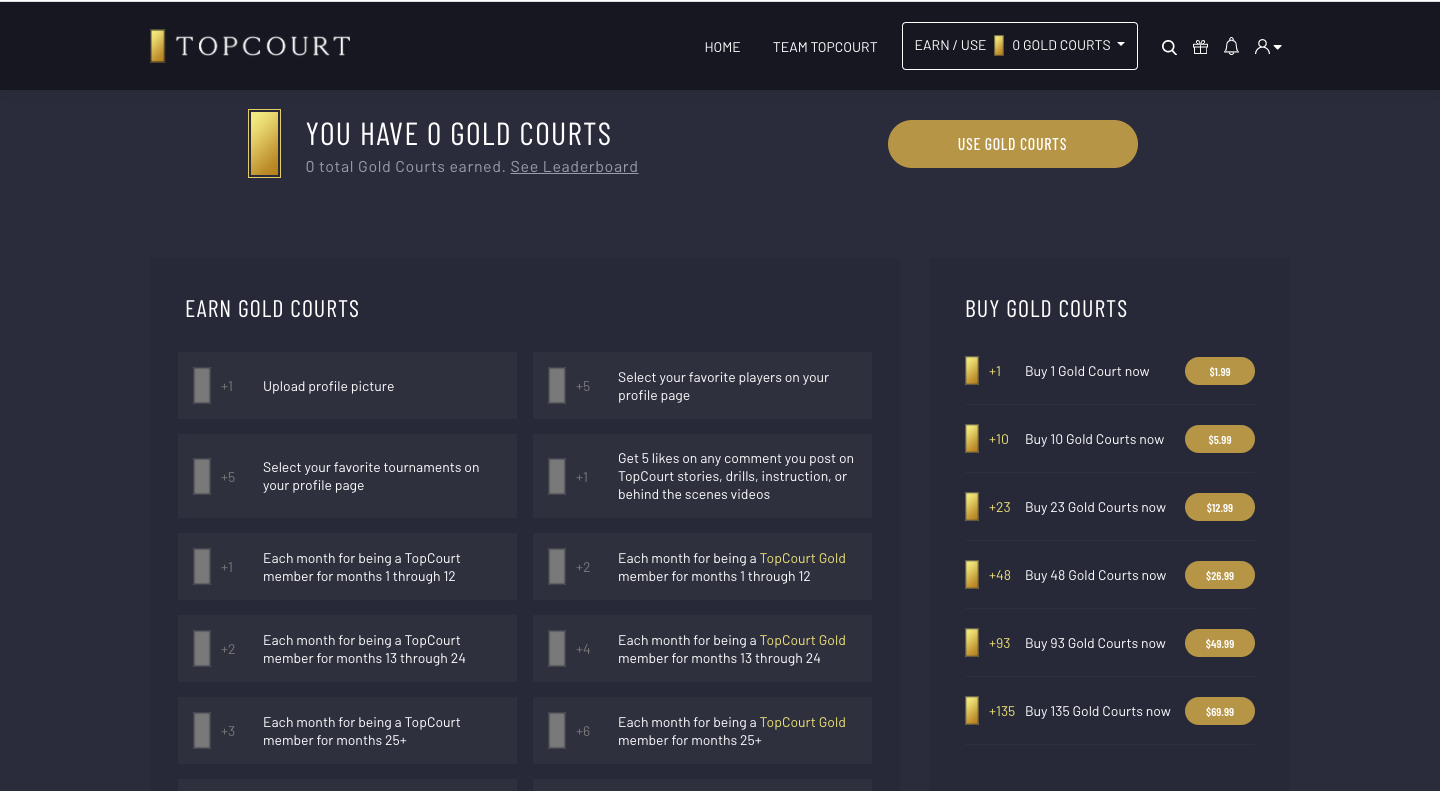Select the favorite tournaments earn card
Image resolution: width=1440 pixels, height=791 pixels.
click(x=347, y=476)
